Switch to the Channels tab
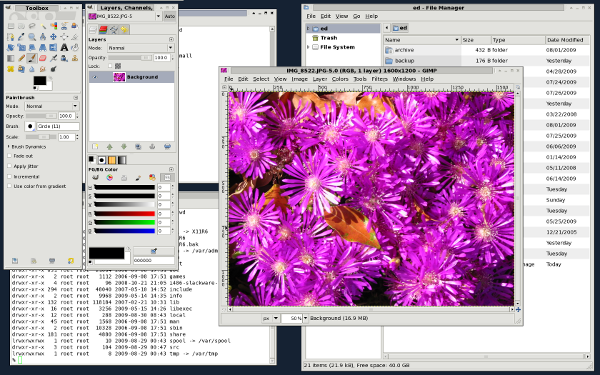 coord(103,29)
